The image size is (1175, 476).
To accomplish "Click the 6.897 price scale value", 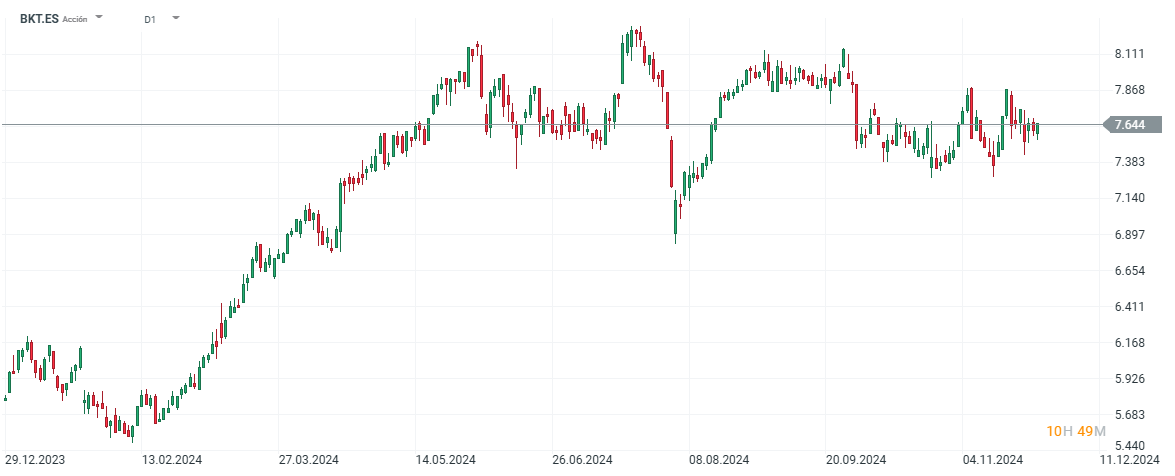I will pyautogui.click(x=1129, y=234).
